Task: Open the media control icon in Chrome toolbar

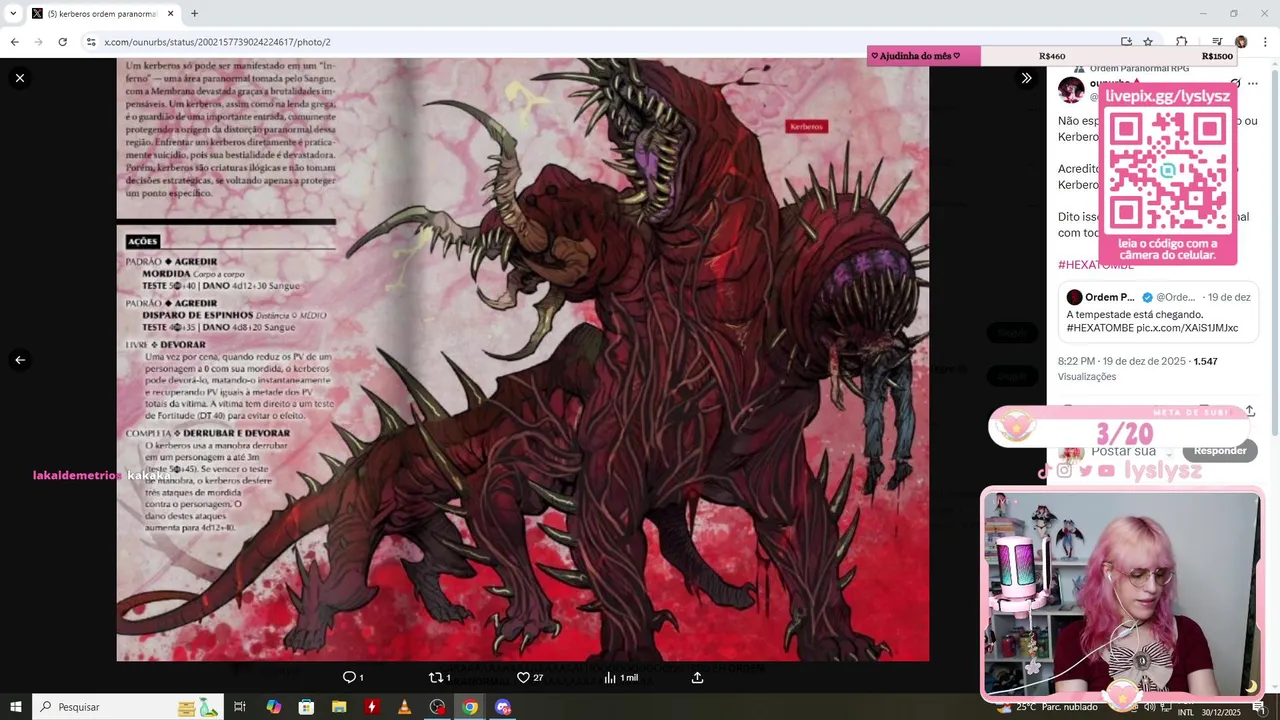Action: point(1217,42)
